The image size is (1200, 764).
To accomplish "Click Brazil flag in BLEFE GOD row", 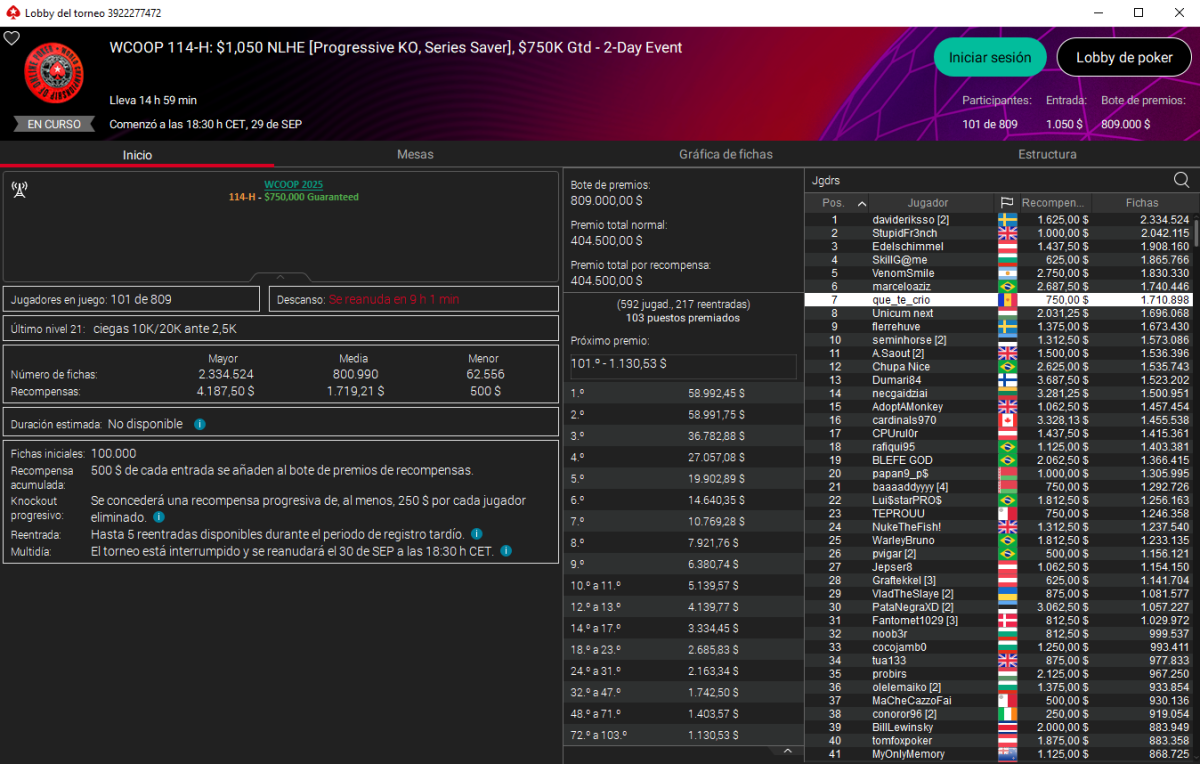I will 1007,460.
